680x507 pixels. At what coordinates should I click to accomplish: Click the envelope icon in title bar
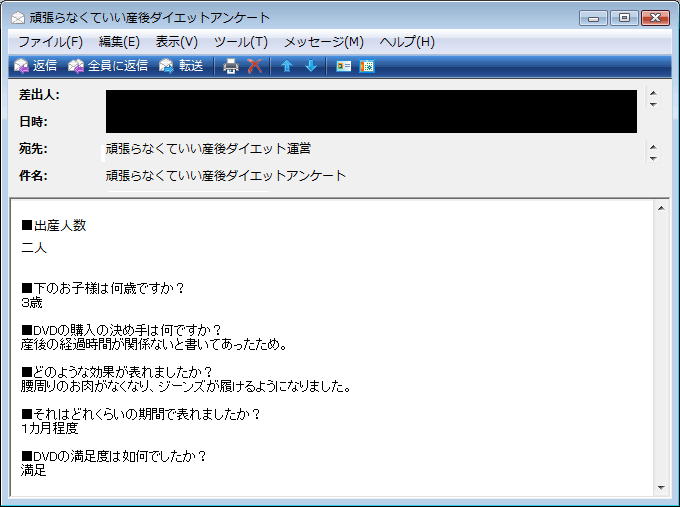[x=18, y=18]
